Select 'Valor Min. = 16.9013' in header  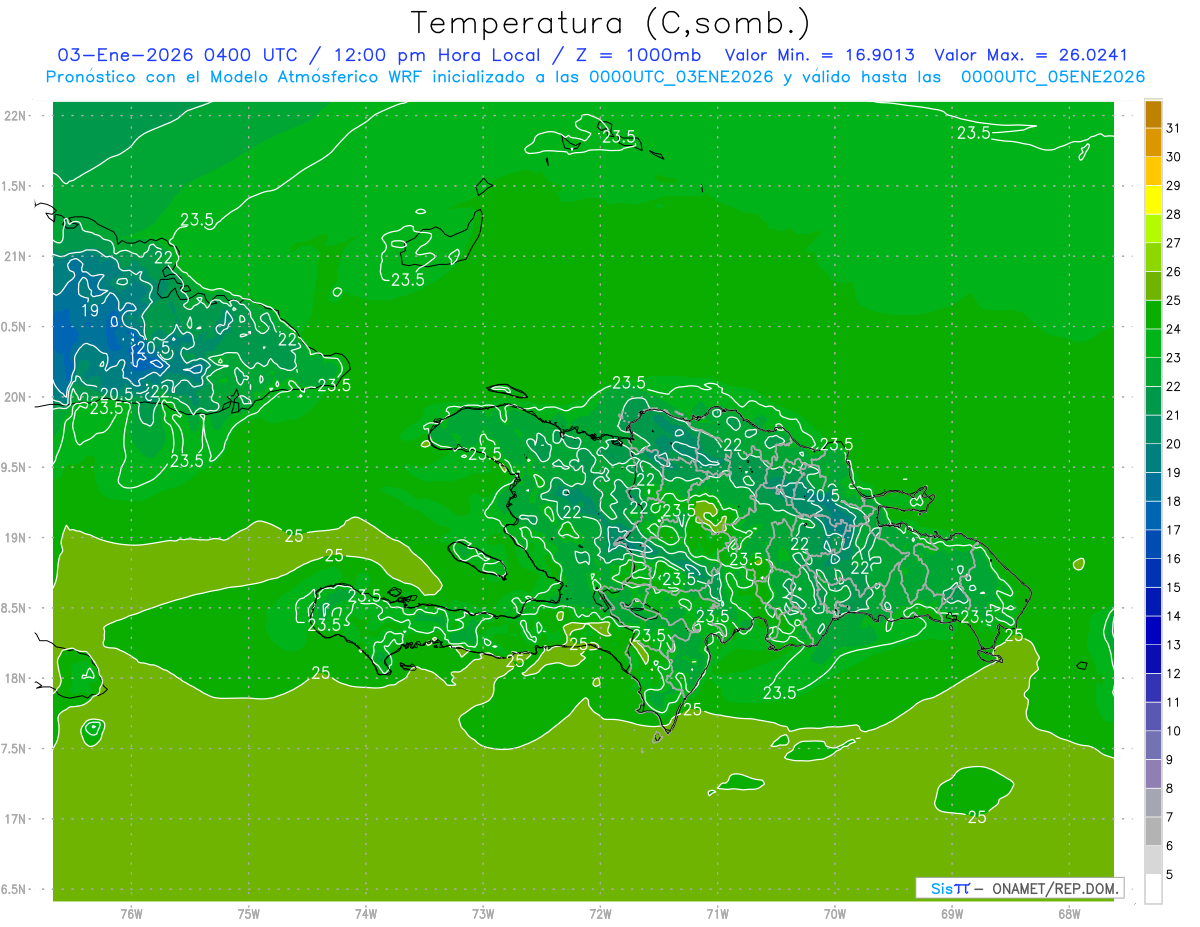(x=819, y=55)
